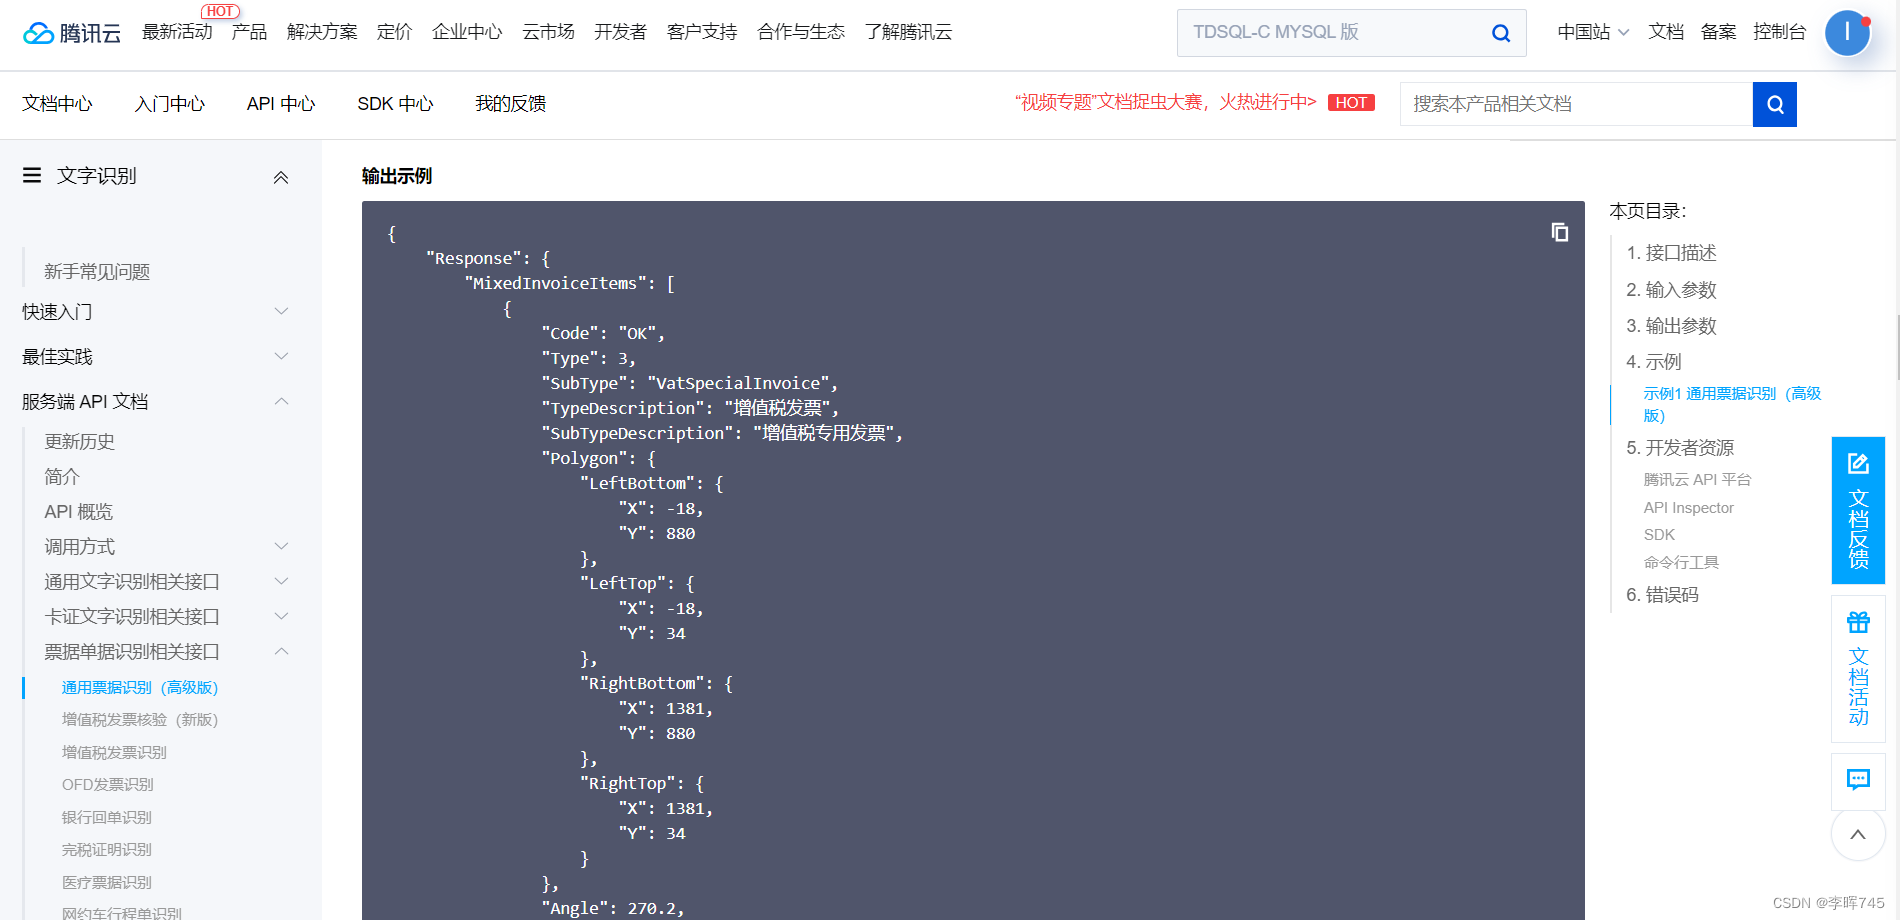Expand 通用文字识别相关接口 section
Image resolution: width=1900 pixels, height=920 pixels.
coord(281,581)
